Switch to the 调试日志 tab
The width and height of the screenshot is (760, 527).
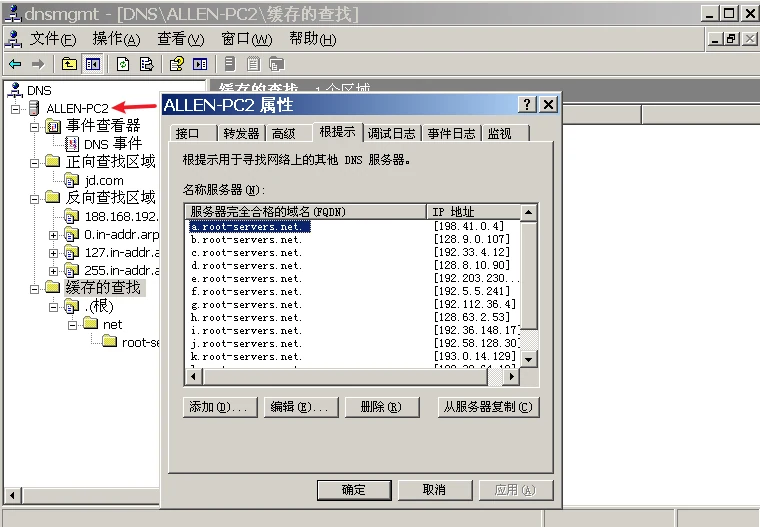click(391, 133)
